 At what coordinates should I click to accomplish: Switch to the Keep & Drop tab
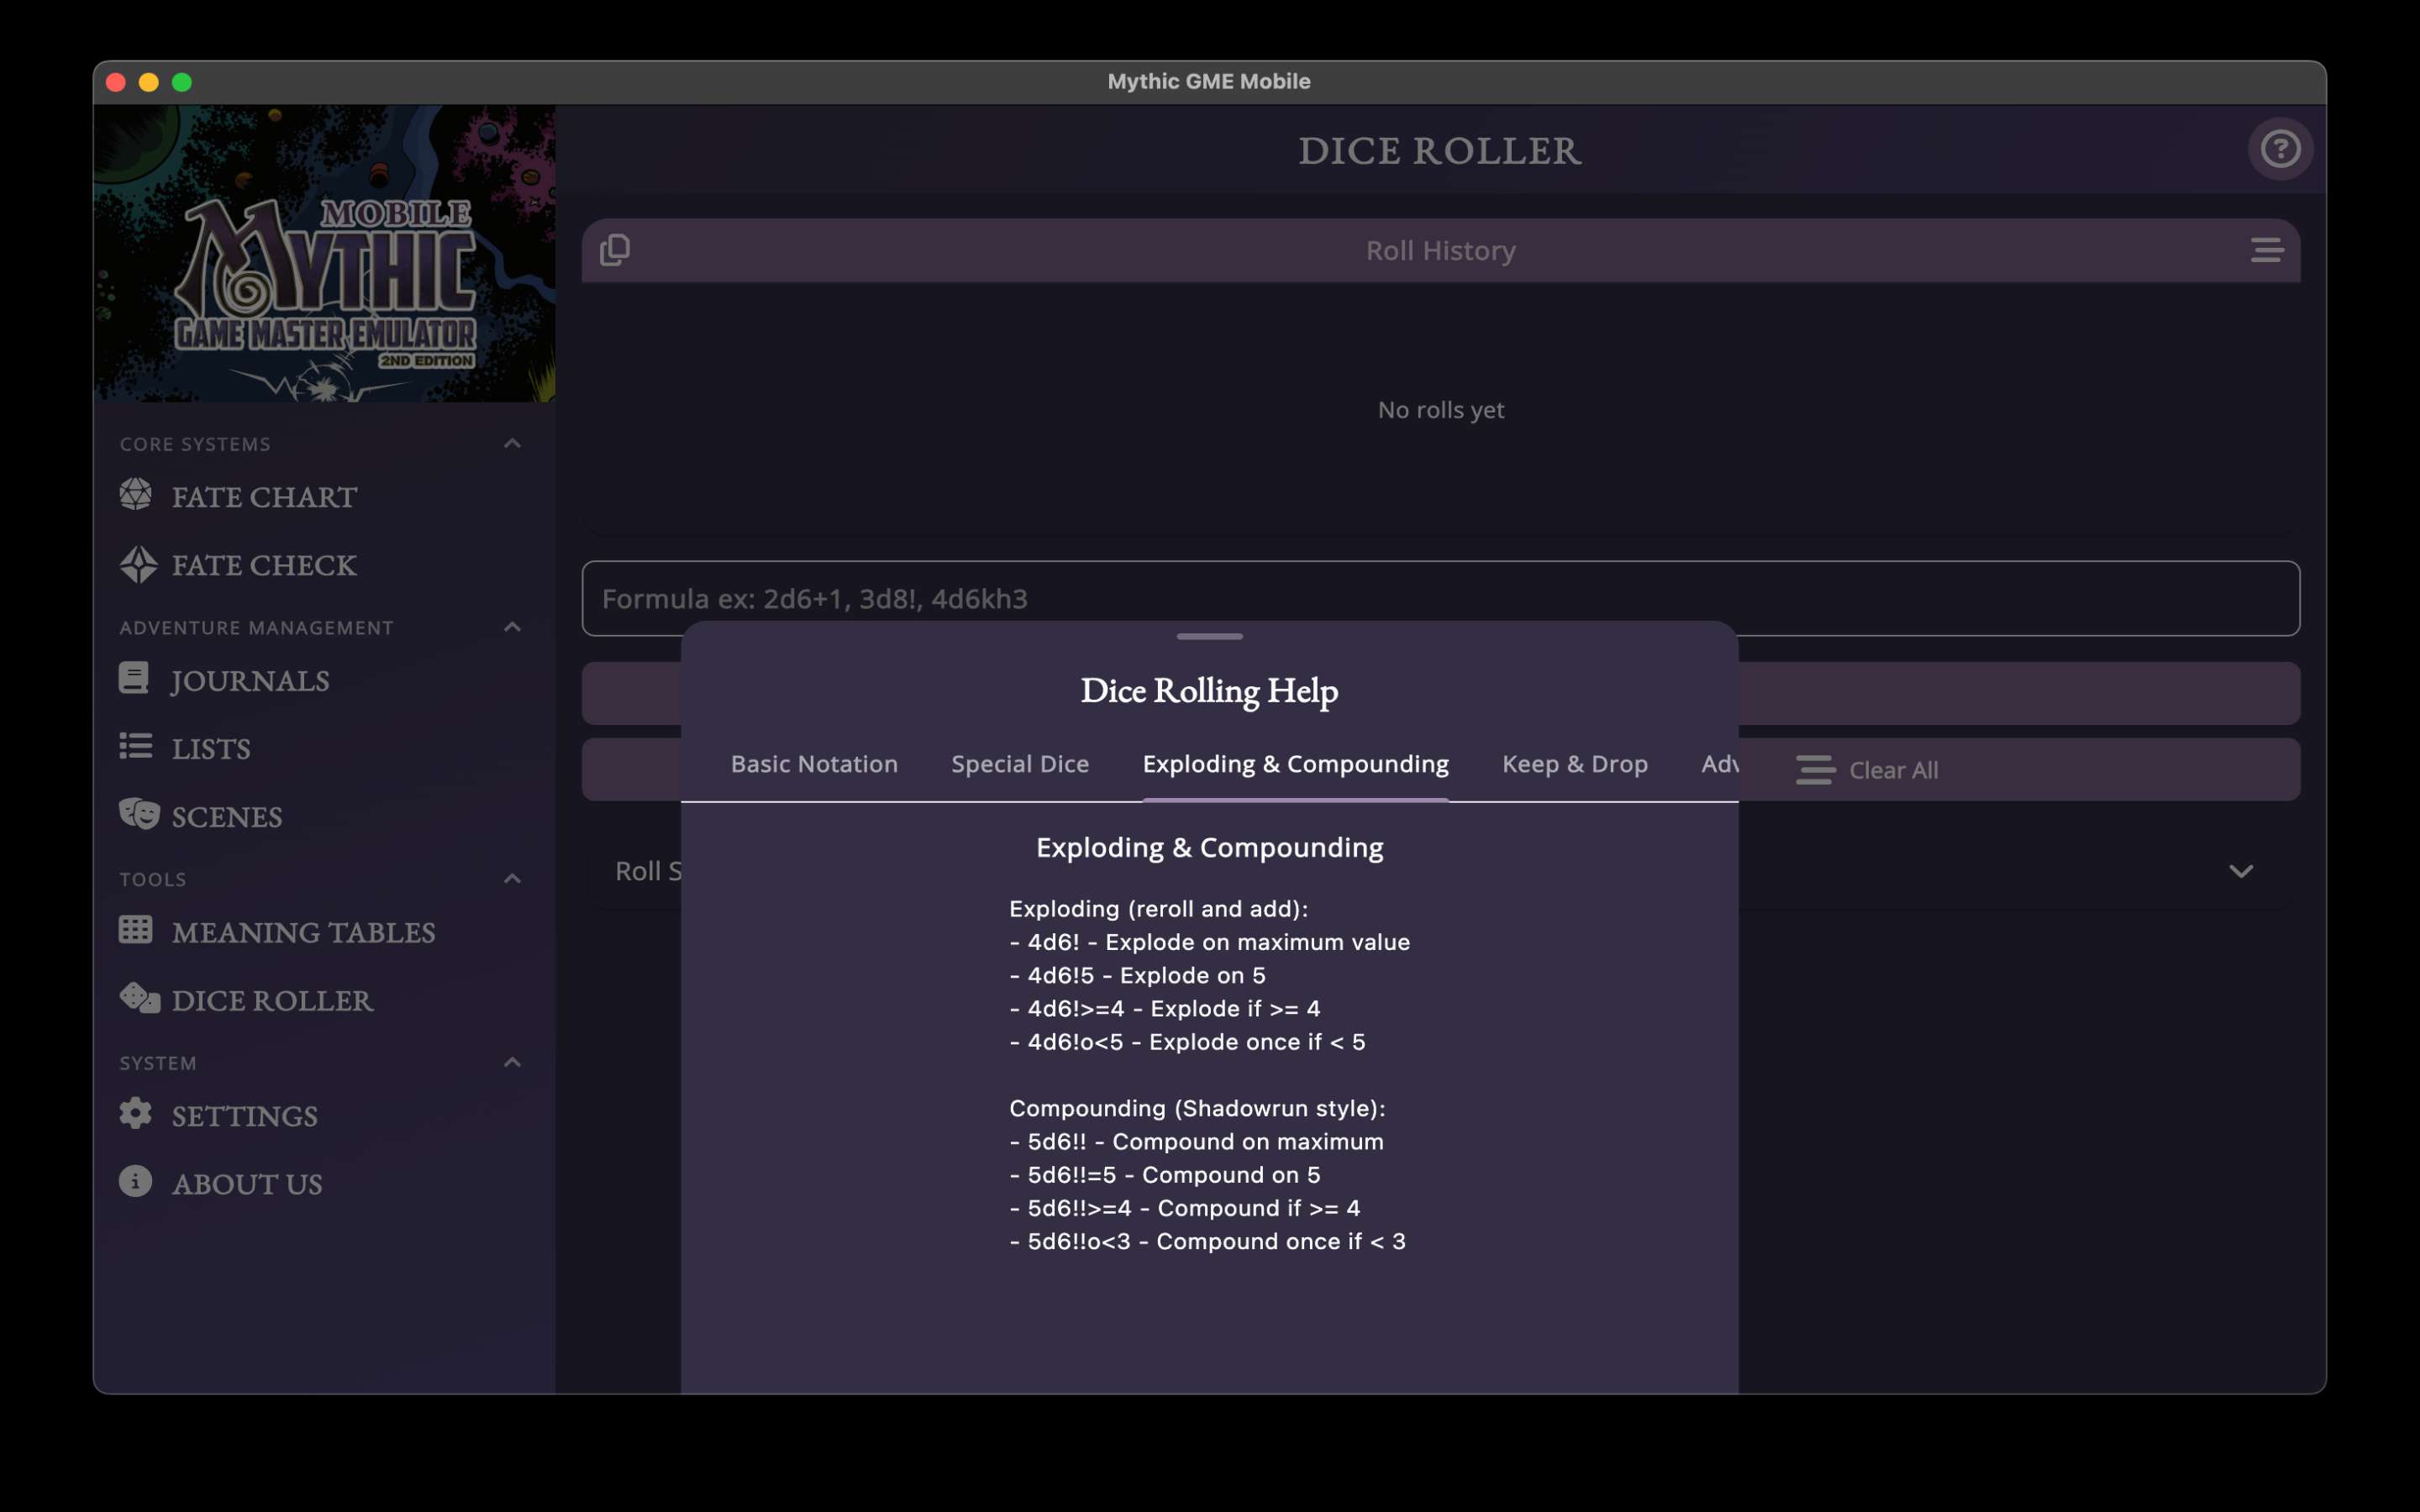(1574, 764)
